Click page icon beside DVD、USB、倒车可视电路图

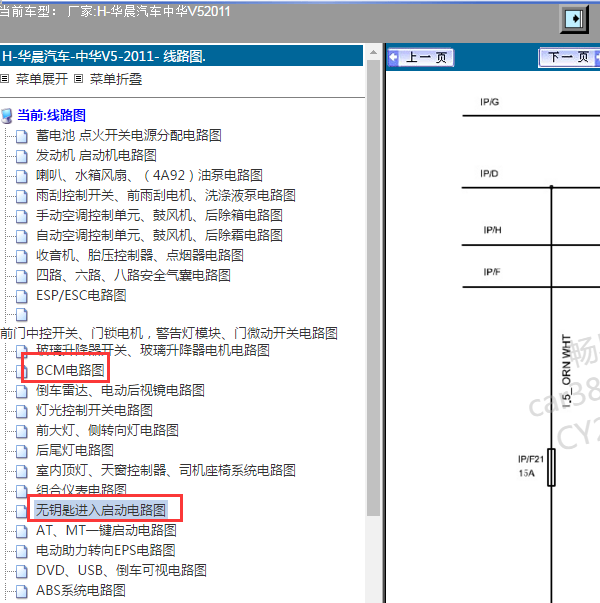(22, 571)
